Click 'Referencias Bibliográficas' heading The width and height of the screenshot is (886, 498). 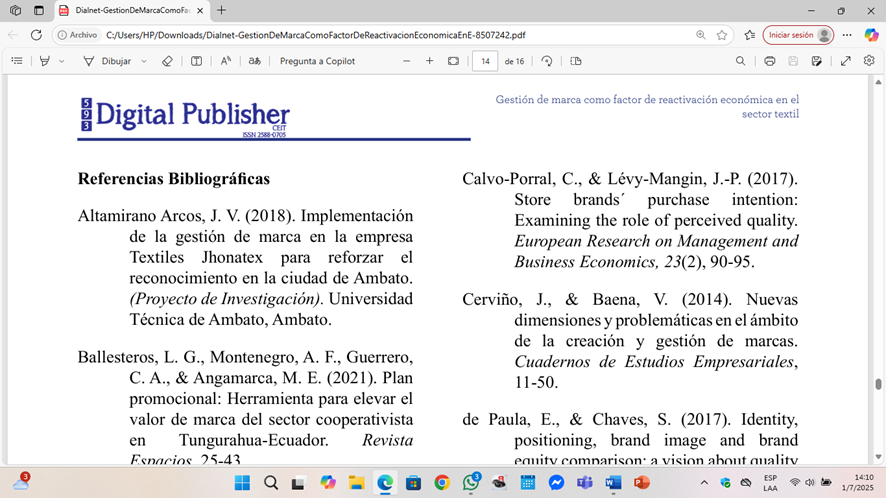tap(173, 179)
